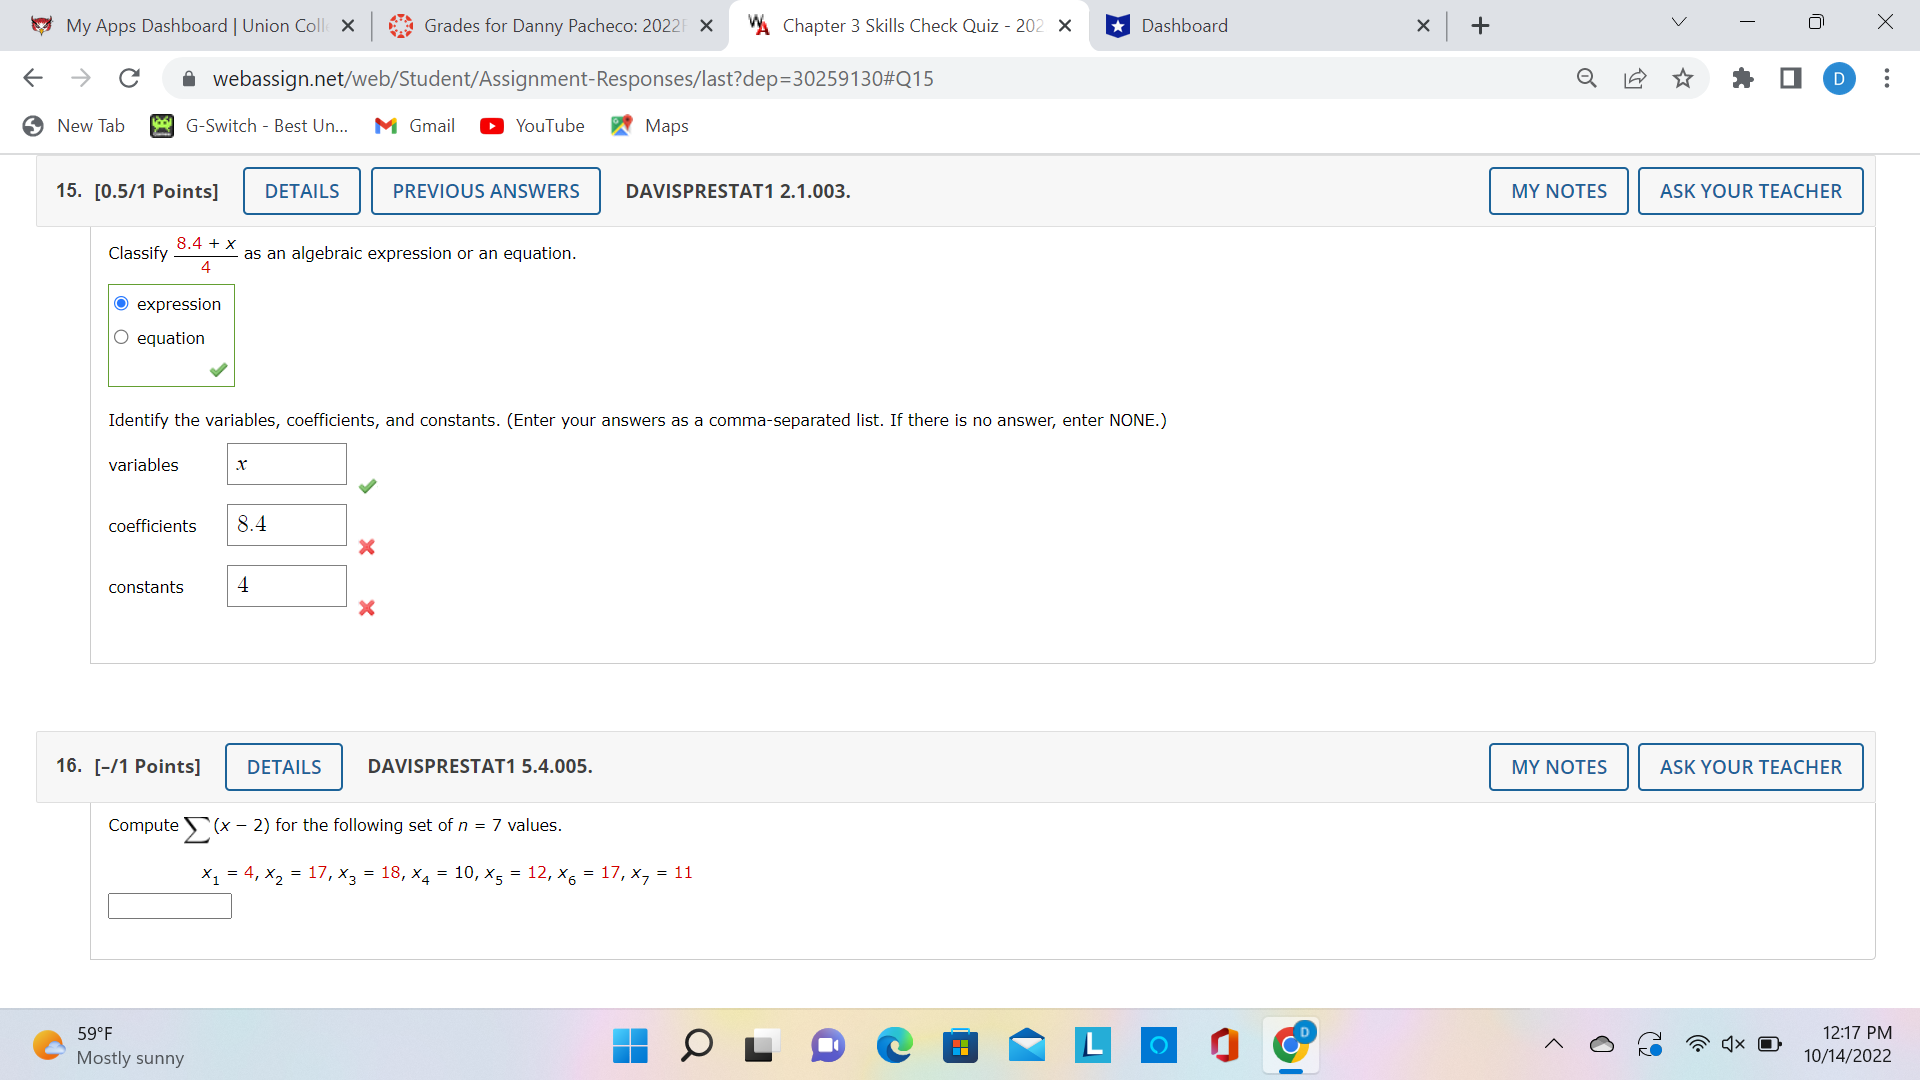Click the browser reload page icon
The width and height of the screenshot is (1920, 1080).
pyautogui.click(x=129, y=78)
